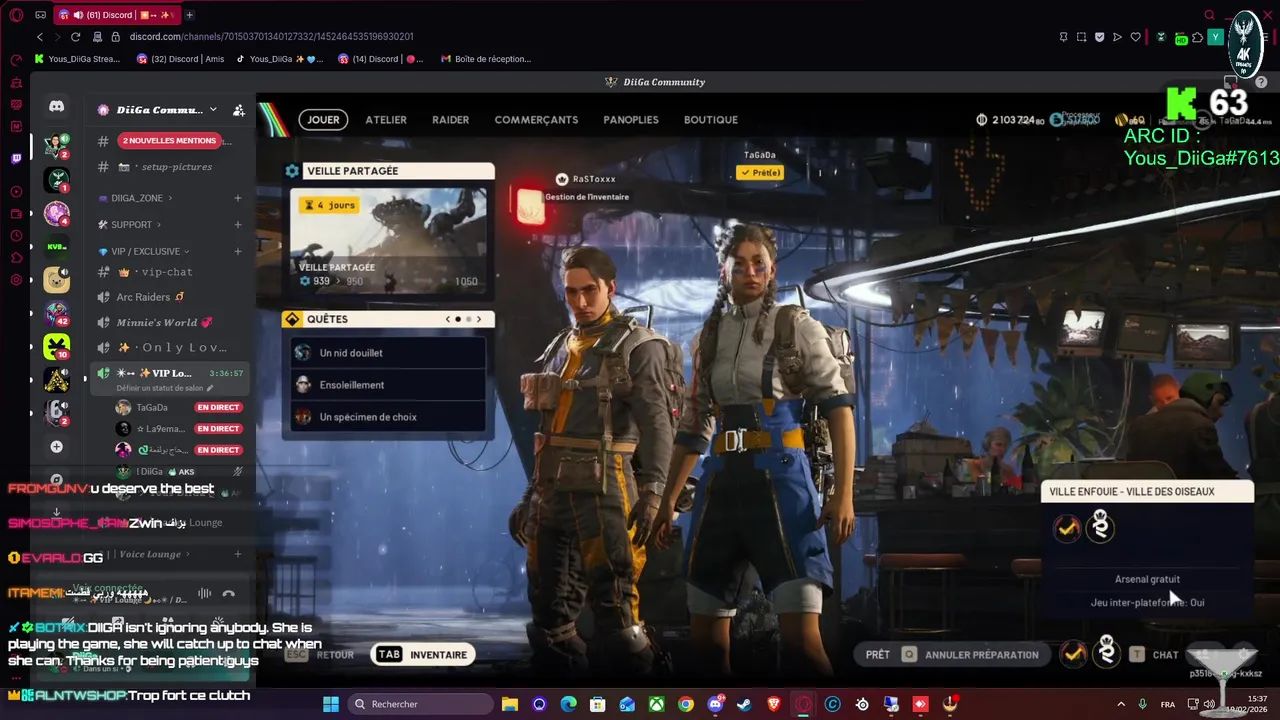Click Quêtes previous page arrow
The image size is (1280, 720).
pyautogui.click(x=448, y=319)
